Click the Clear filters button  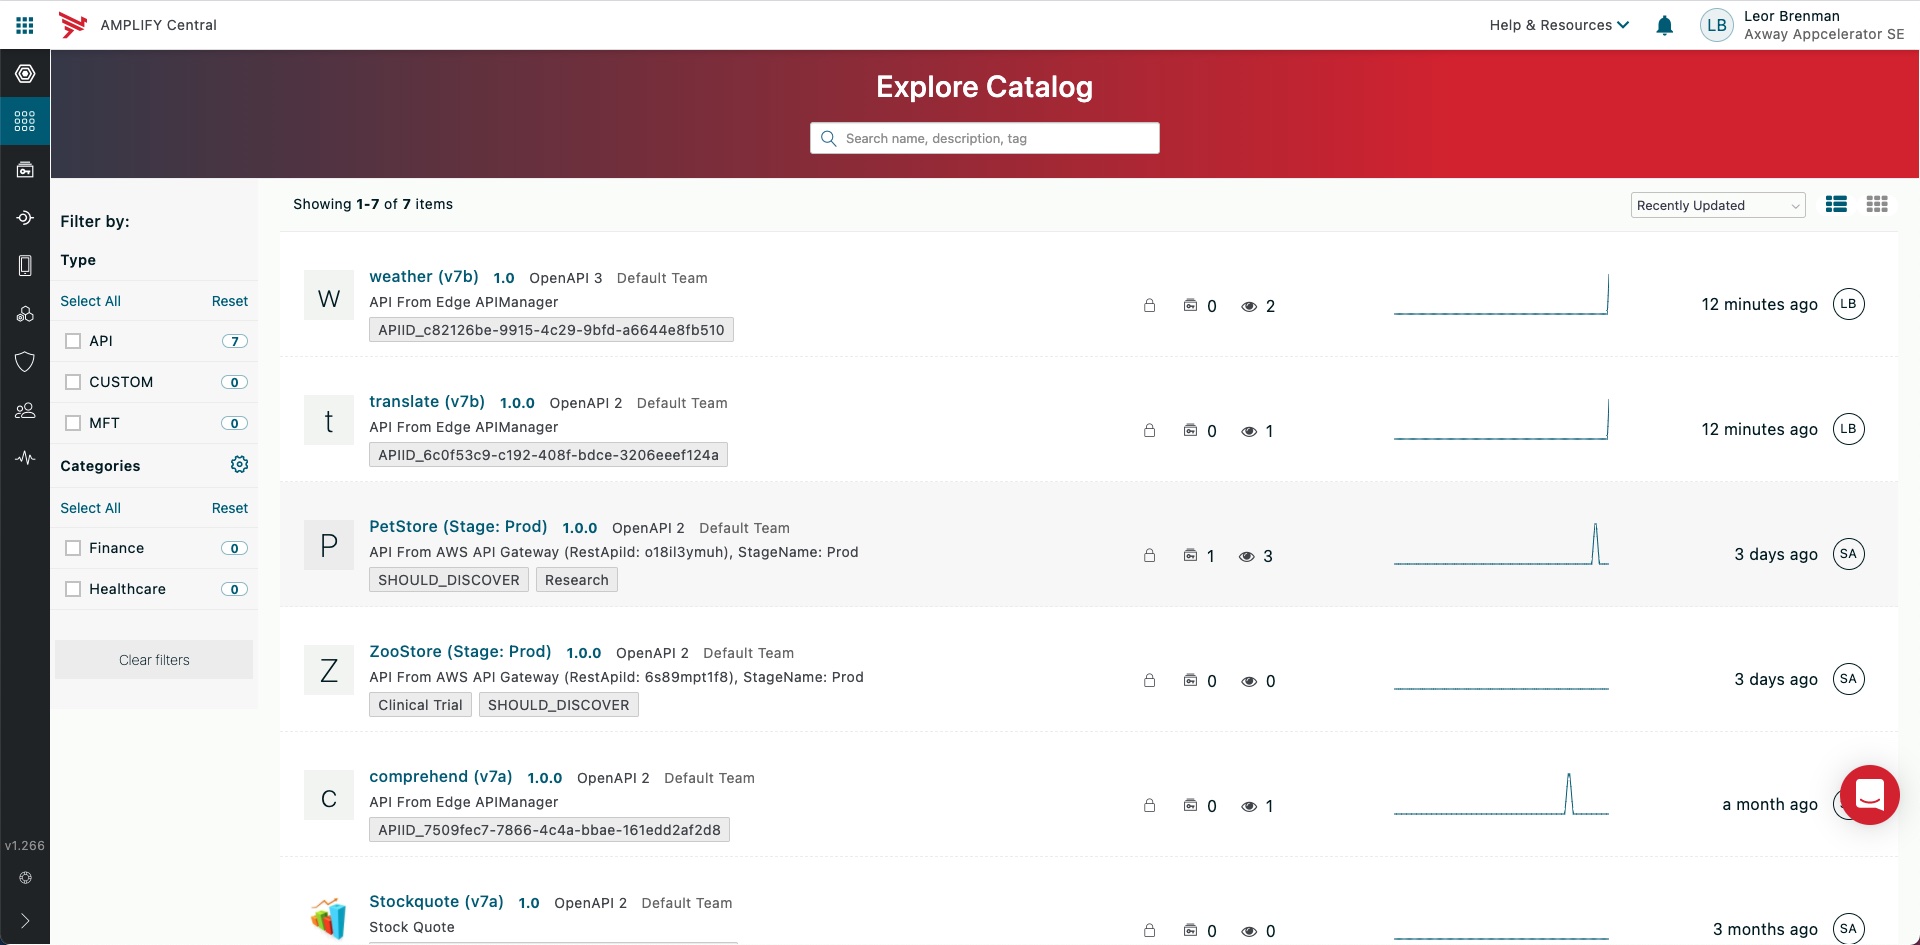[x=154, y=660]
